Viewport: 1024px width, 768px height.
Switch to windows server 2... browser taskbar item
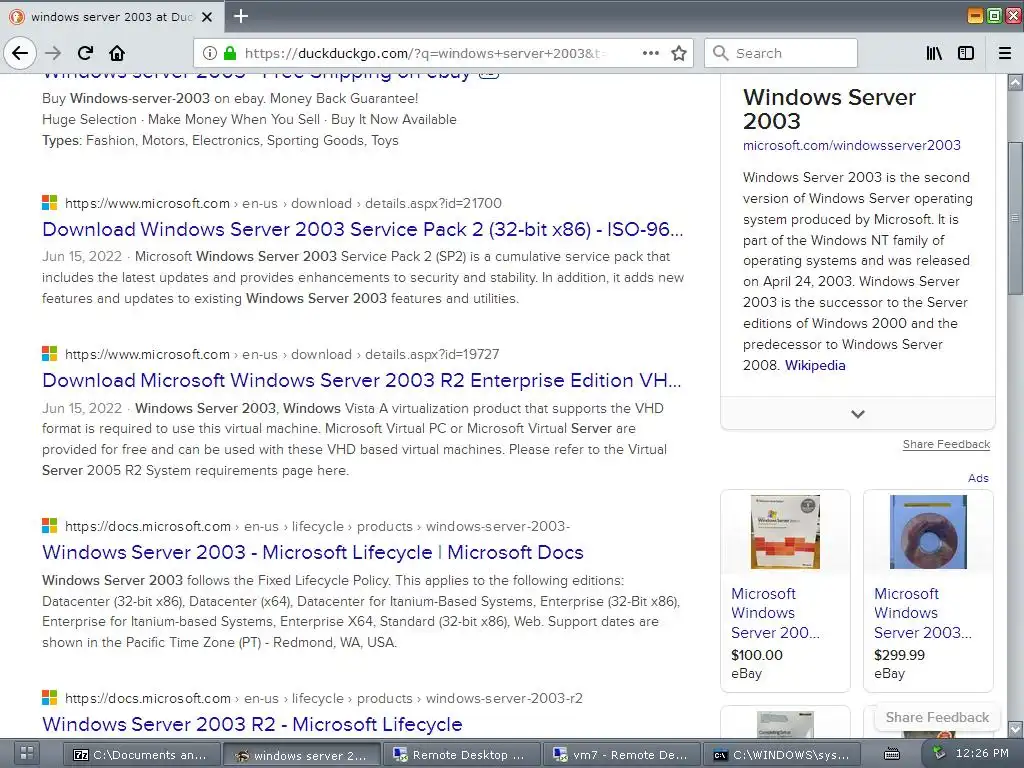coord(301,754)
